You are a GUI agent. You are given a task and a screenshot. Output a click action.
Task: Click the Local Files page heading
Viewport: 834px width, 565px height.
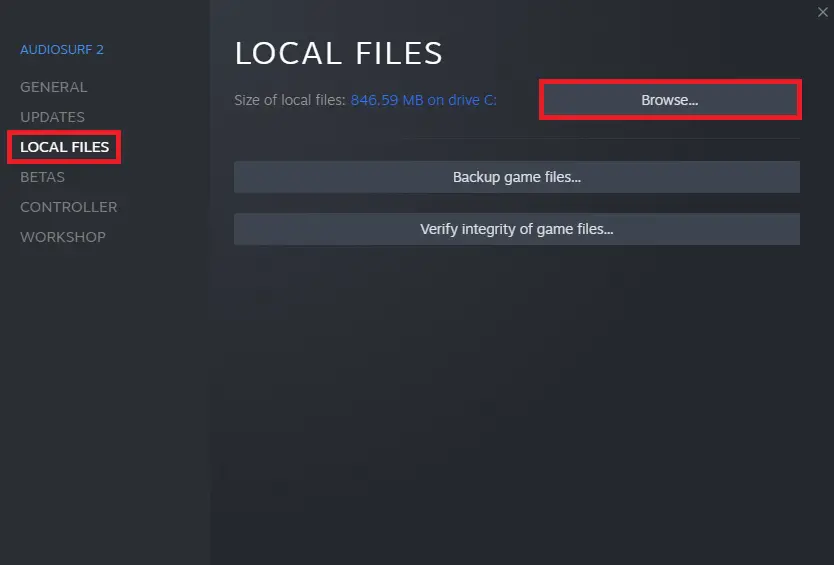click(338, 53)
